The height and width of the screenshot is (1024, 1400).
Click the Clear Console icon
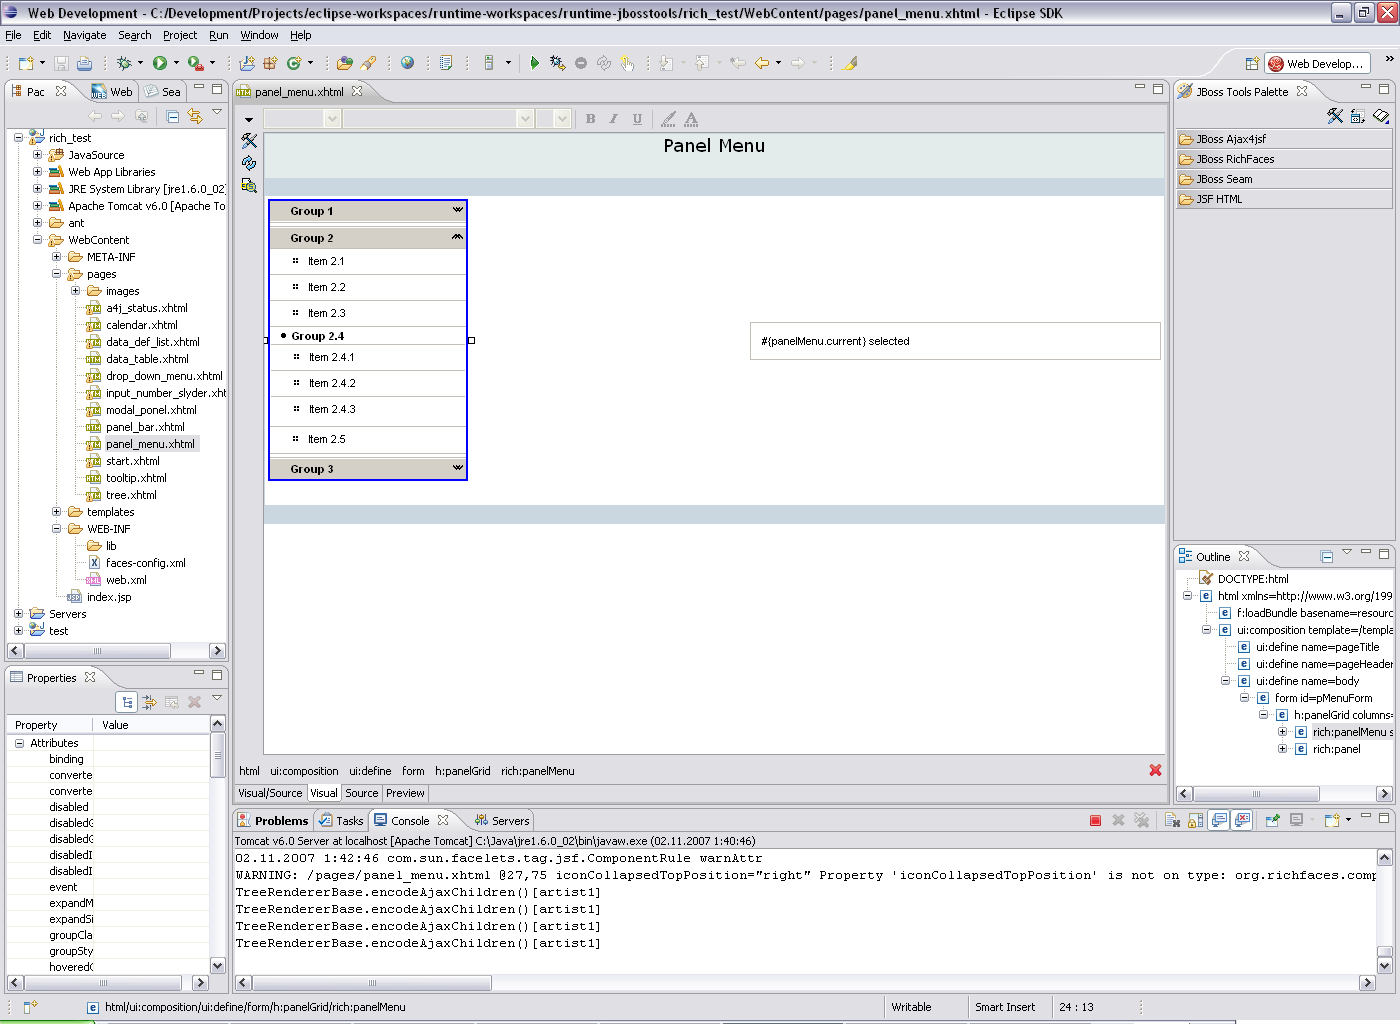[1173, 821]
